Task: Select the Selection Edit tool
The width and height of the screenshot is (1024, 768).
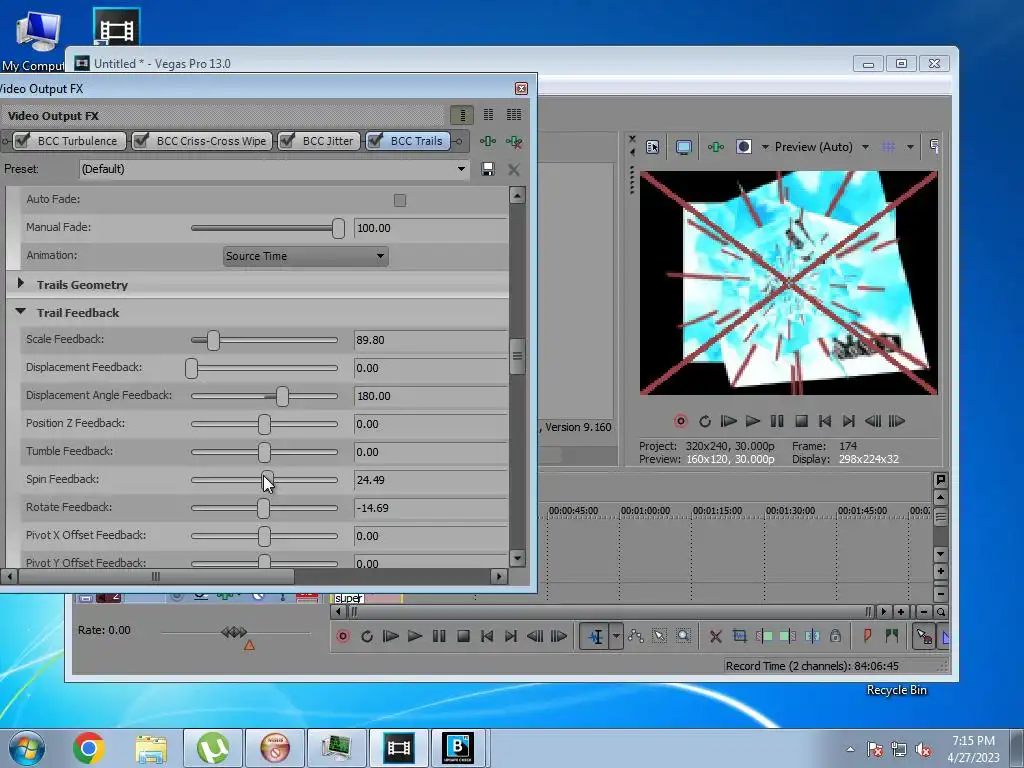Action: [660, 636]
